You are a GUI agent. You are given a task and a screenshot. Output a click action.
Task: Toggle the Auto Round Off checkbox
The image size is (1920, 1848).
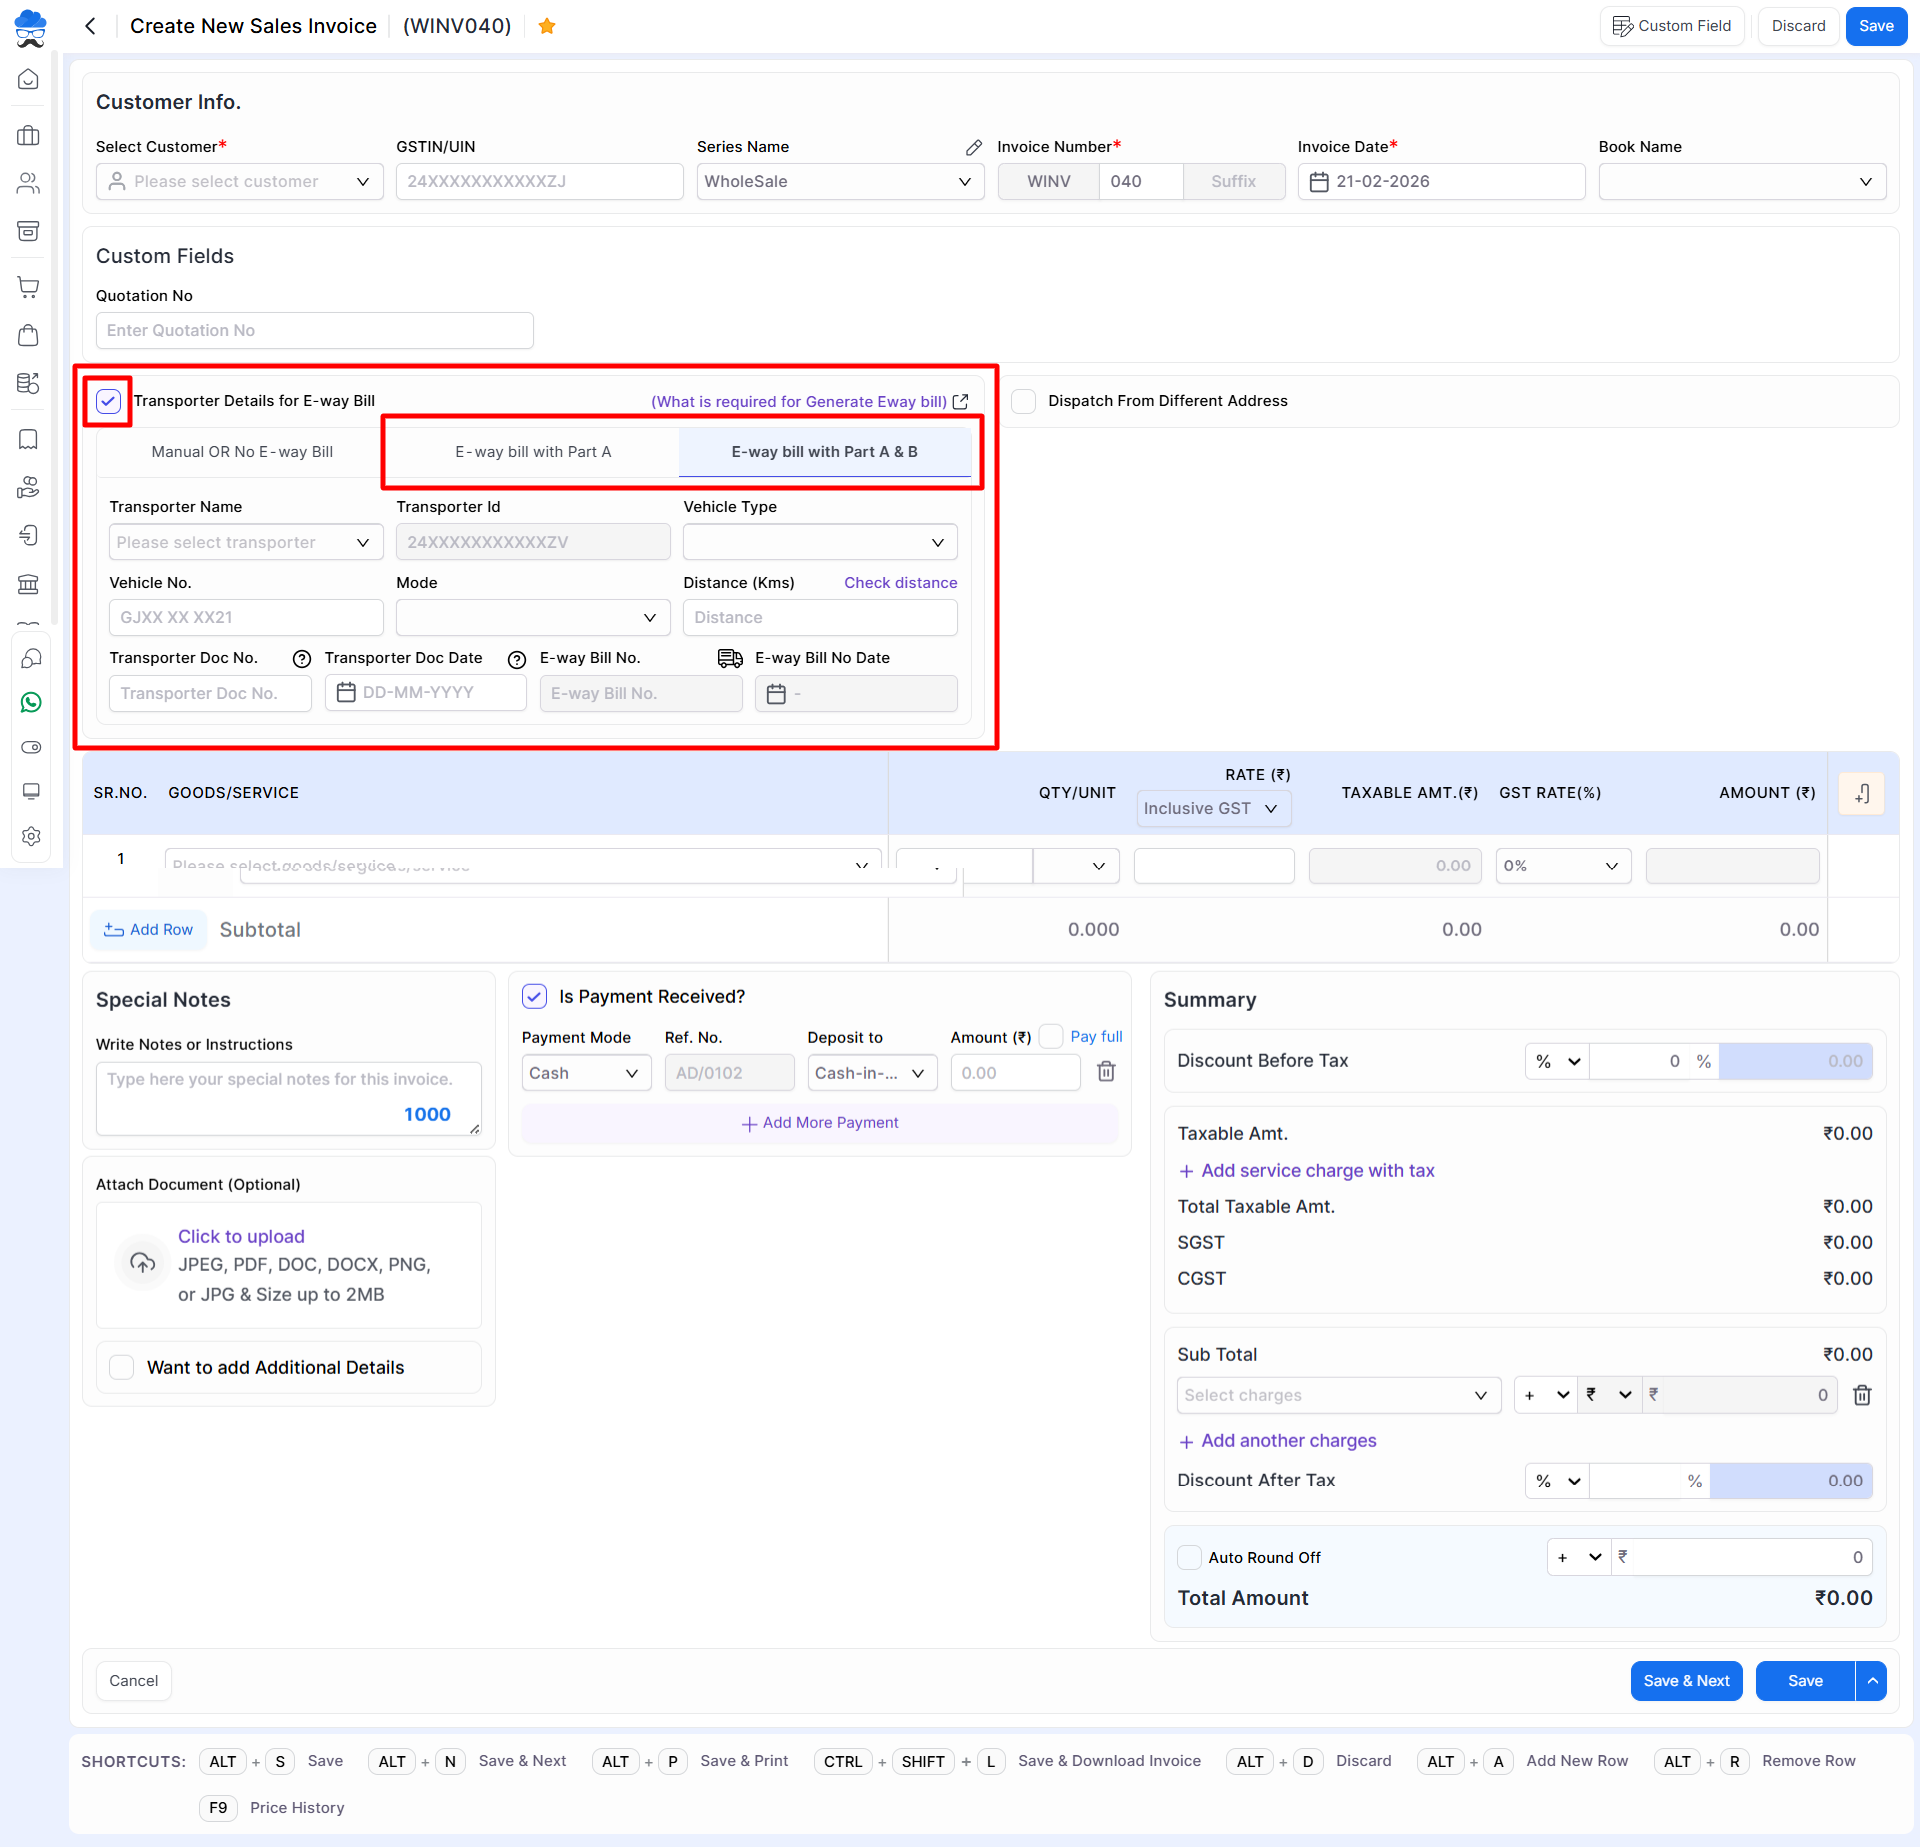[1189, 1557]
